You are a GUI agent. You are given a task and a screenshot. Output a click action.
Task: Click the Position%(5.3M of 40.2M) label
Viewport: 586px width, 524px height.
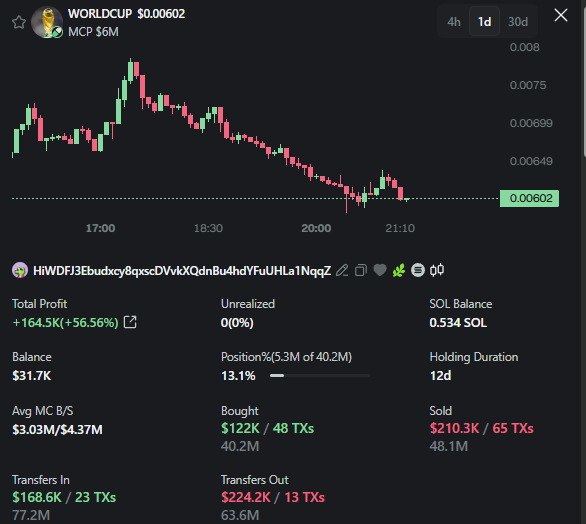(287, 357)
